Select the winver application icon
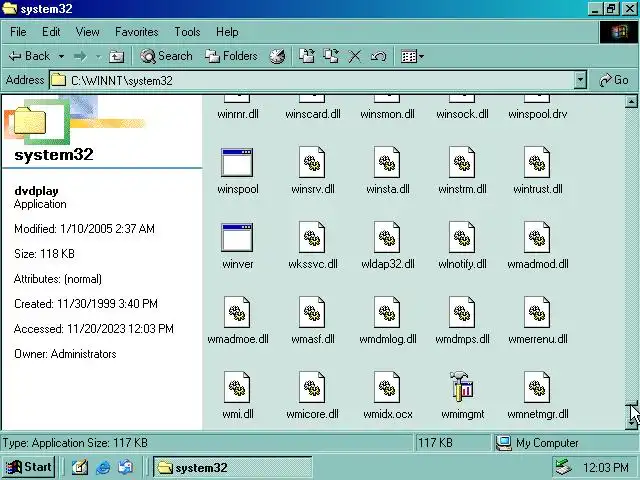The image size is (640, 480). (x=237, y=238)
